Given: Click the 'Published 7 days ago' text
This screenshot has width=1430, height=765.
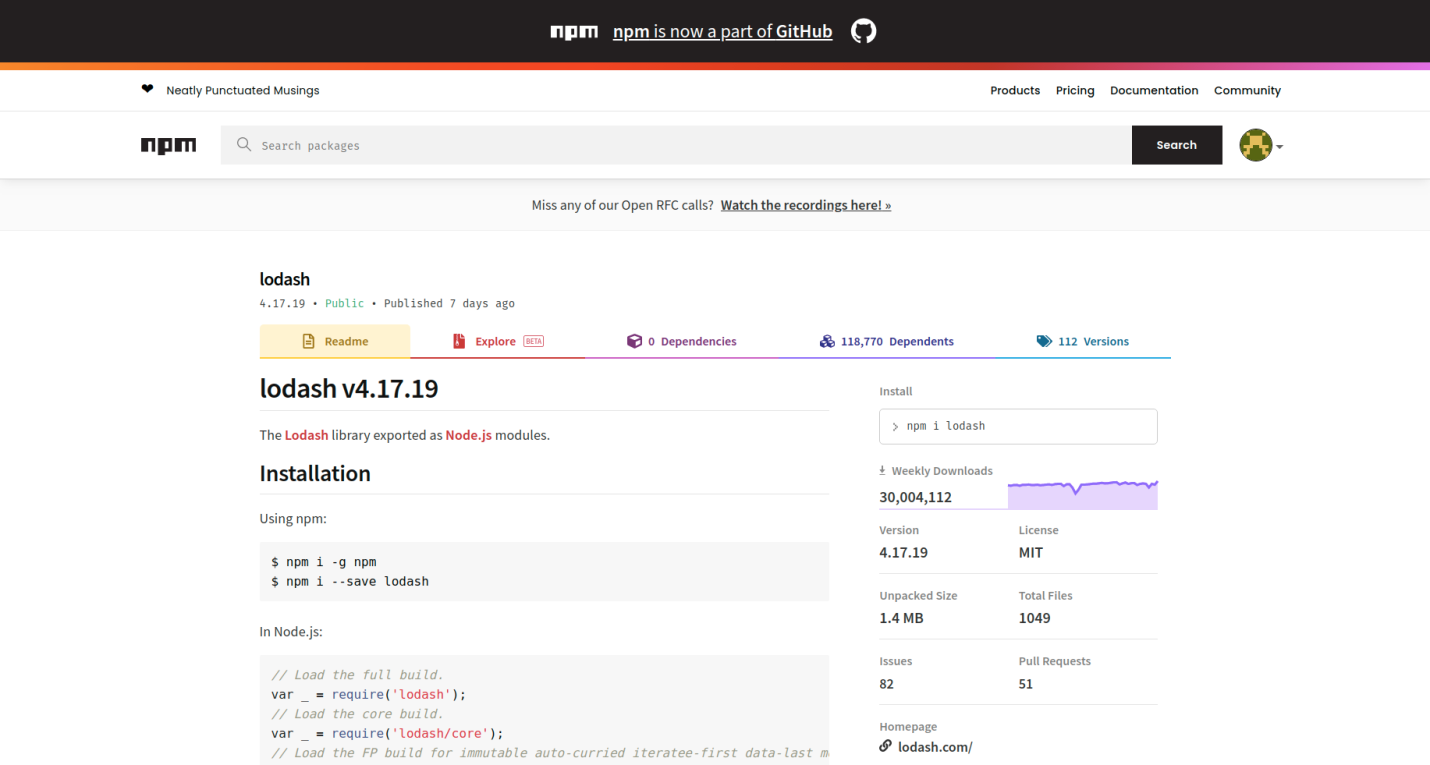Looking at the screenshot, I should (x=449, y=303).
